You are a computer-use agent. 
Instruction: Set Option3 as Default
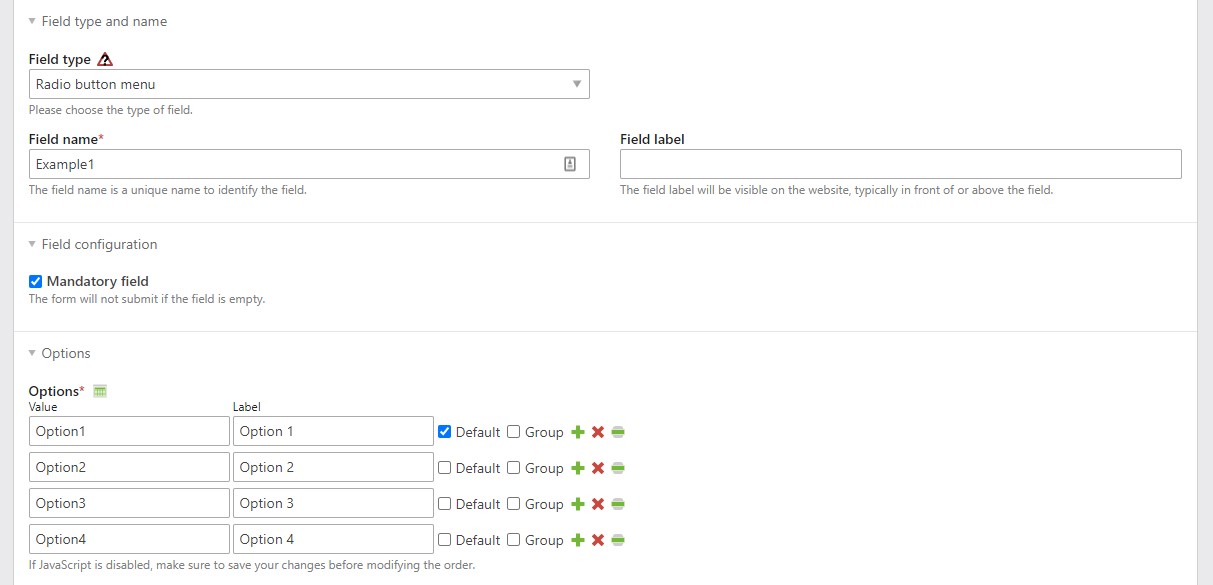(445, 504)
